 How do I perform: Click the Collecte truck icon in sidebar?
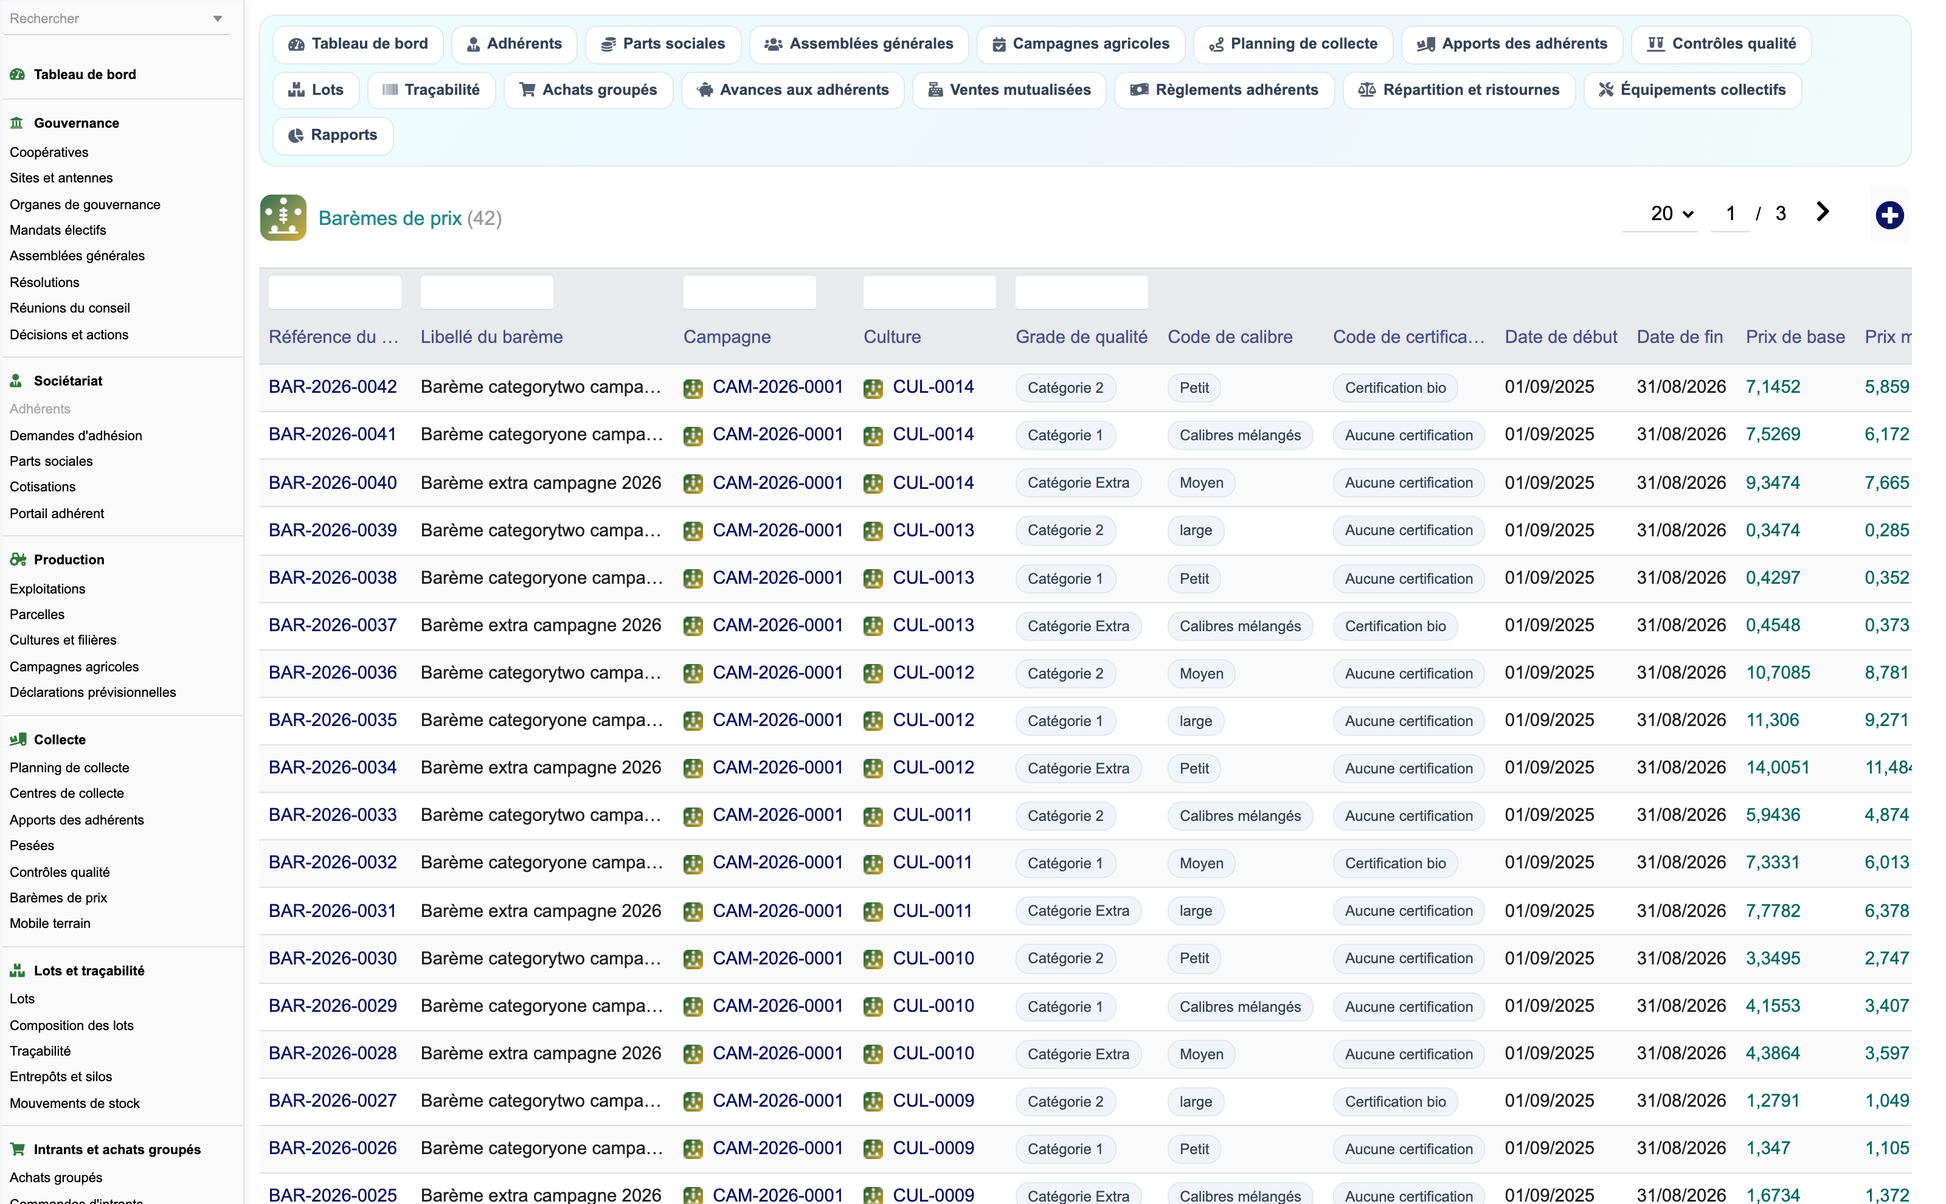(x=17, y=740)
